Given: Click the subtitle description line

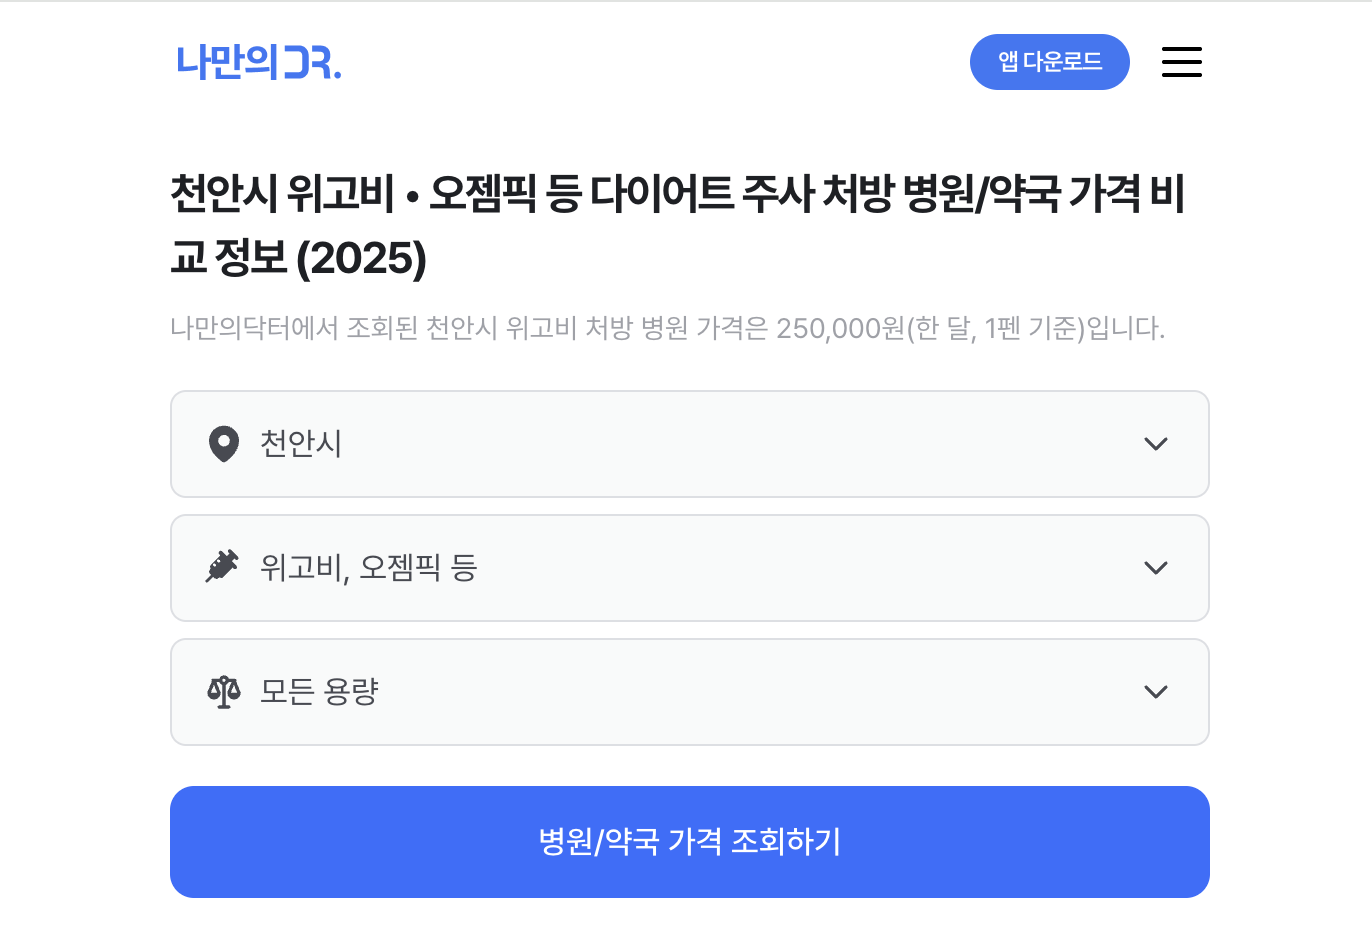Looking at the screenshot, I should click(x=668, y=326).
